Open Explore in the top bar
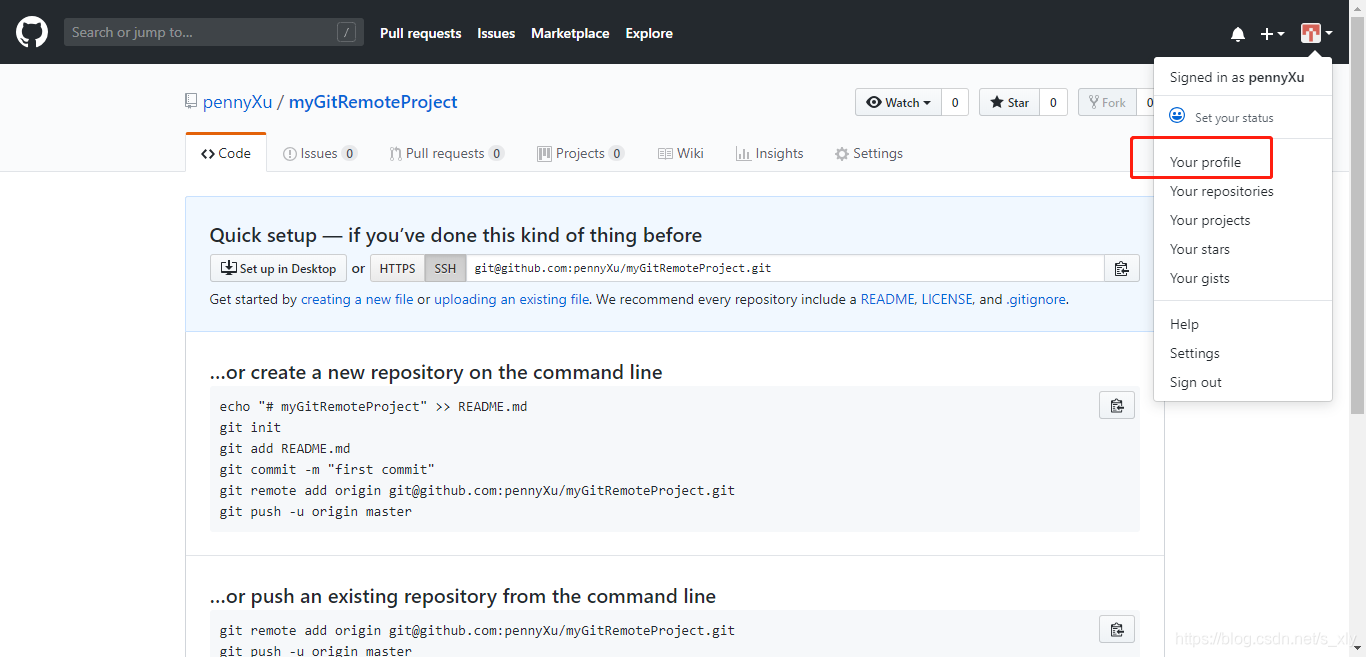Image resolution: width=1366 pixels, height=657 pixels. click(x=649, y=33)
